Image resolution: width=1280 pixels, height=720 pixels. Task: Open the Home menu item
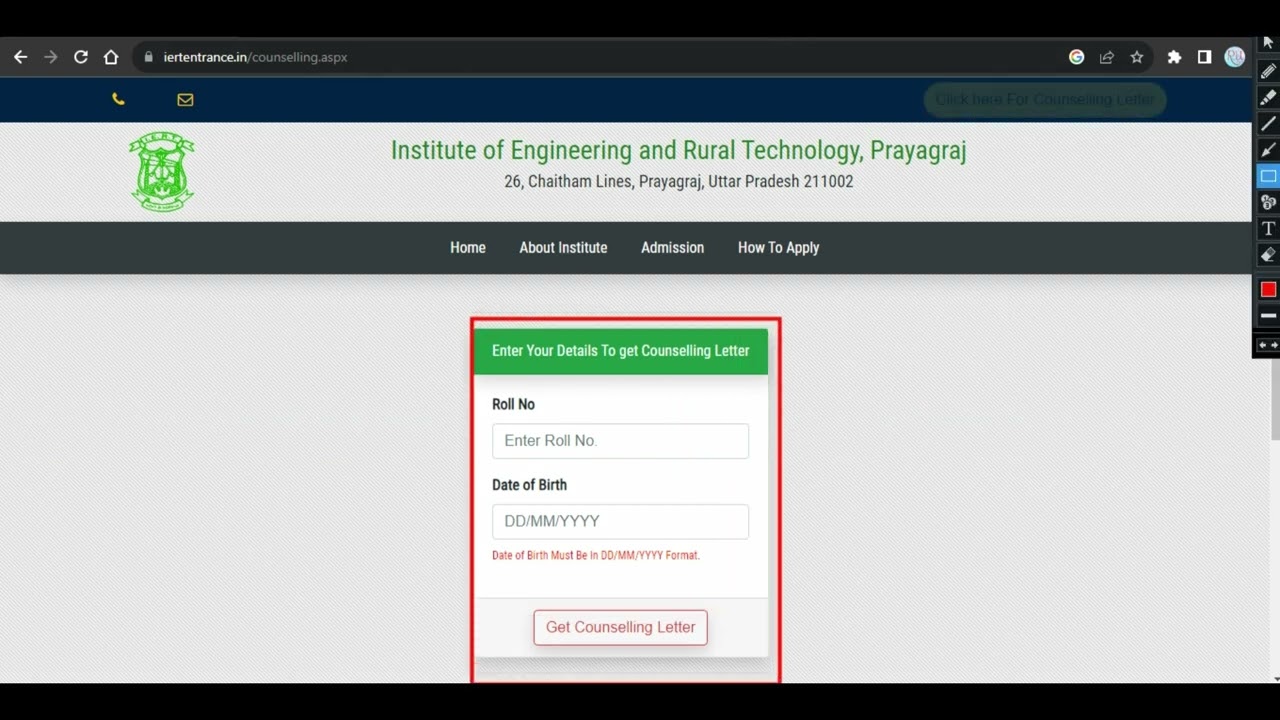click(x=468, y=247)
